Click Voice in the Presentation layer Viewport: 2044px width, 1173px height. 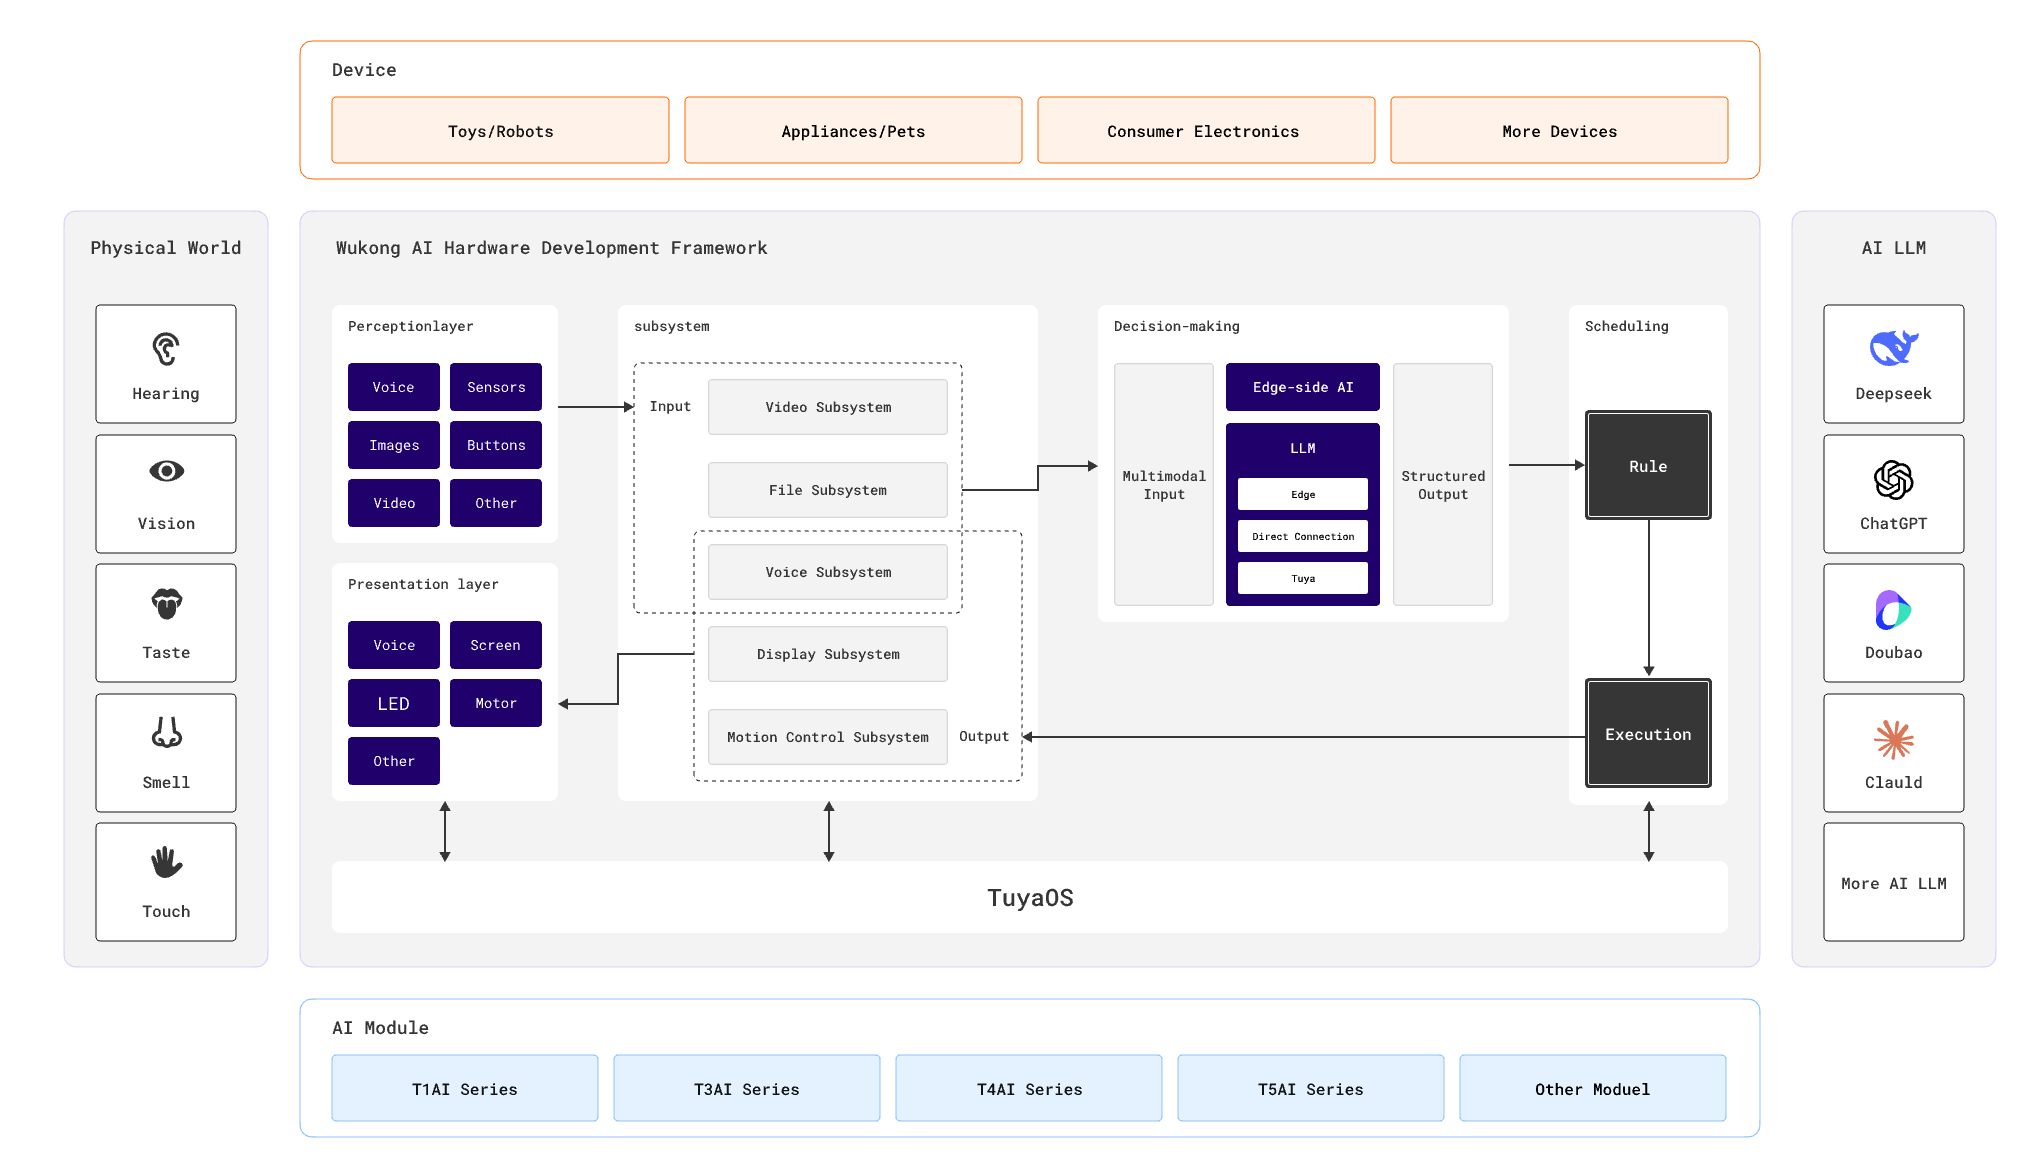point(394,645)
